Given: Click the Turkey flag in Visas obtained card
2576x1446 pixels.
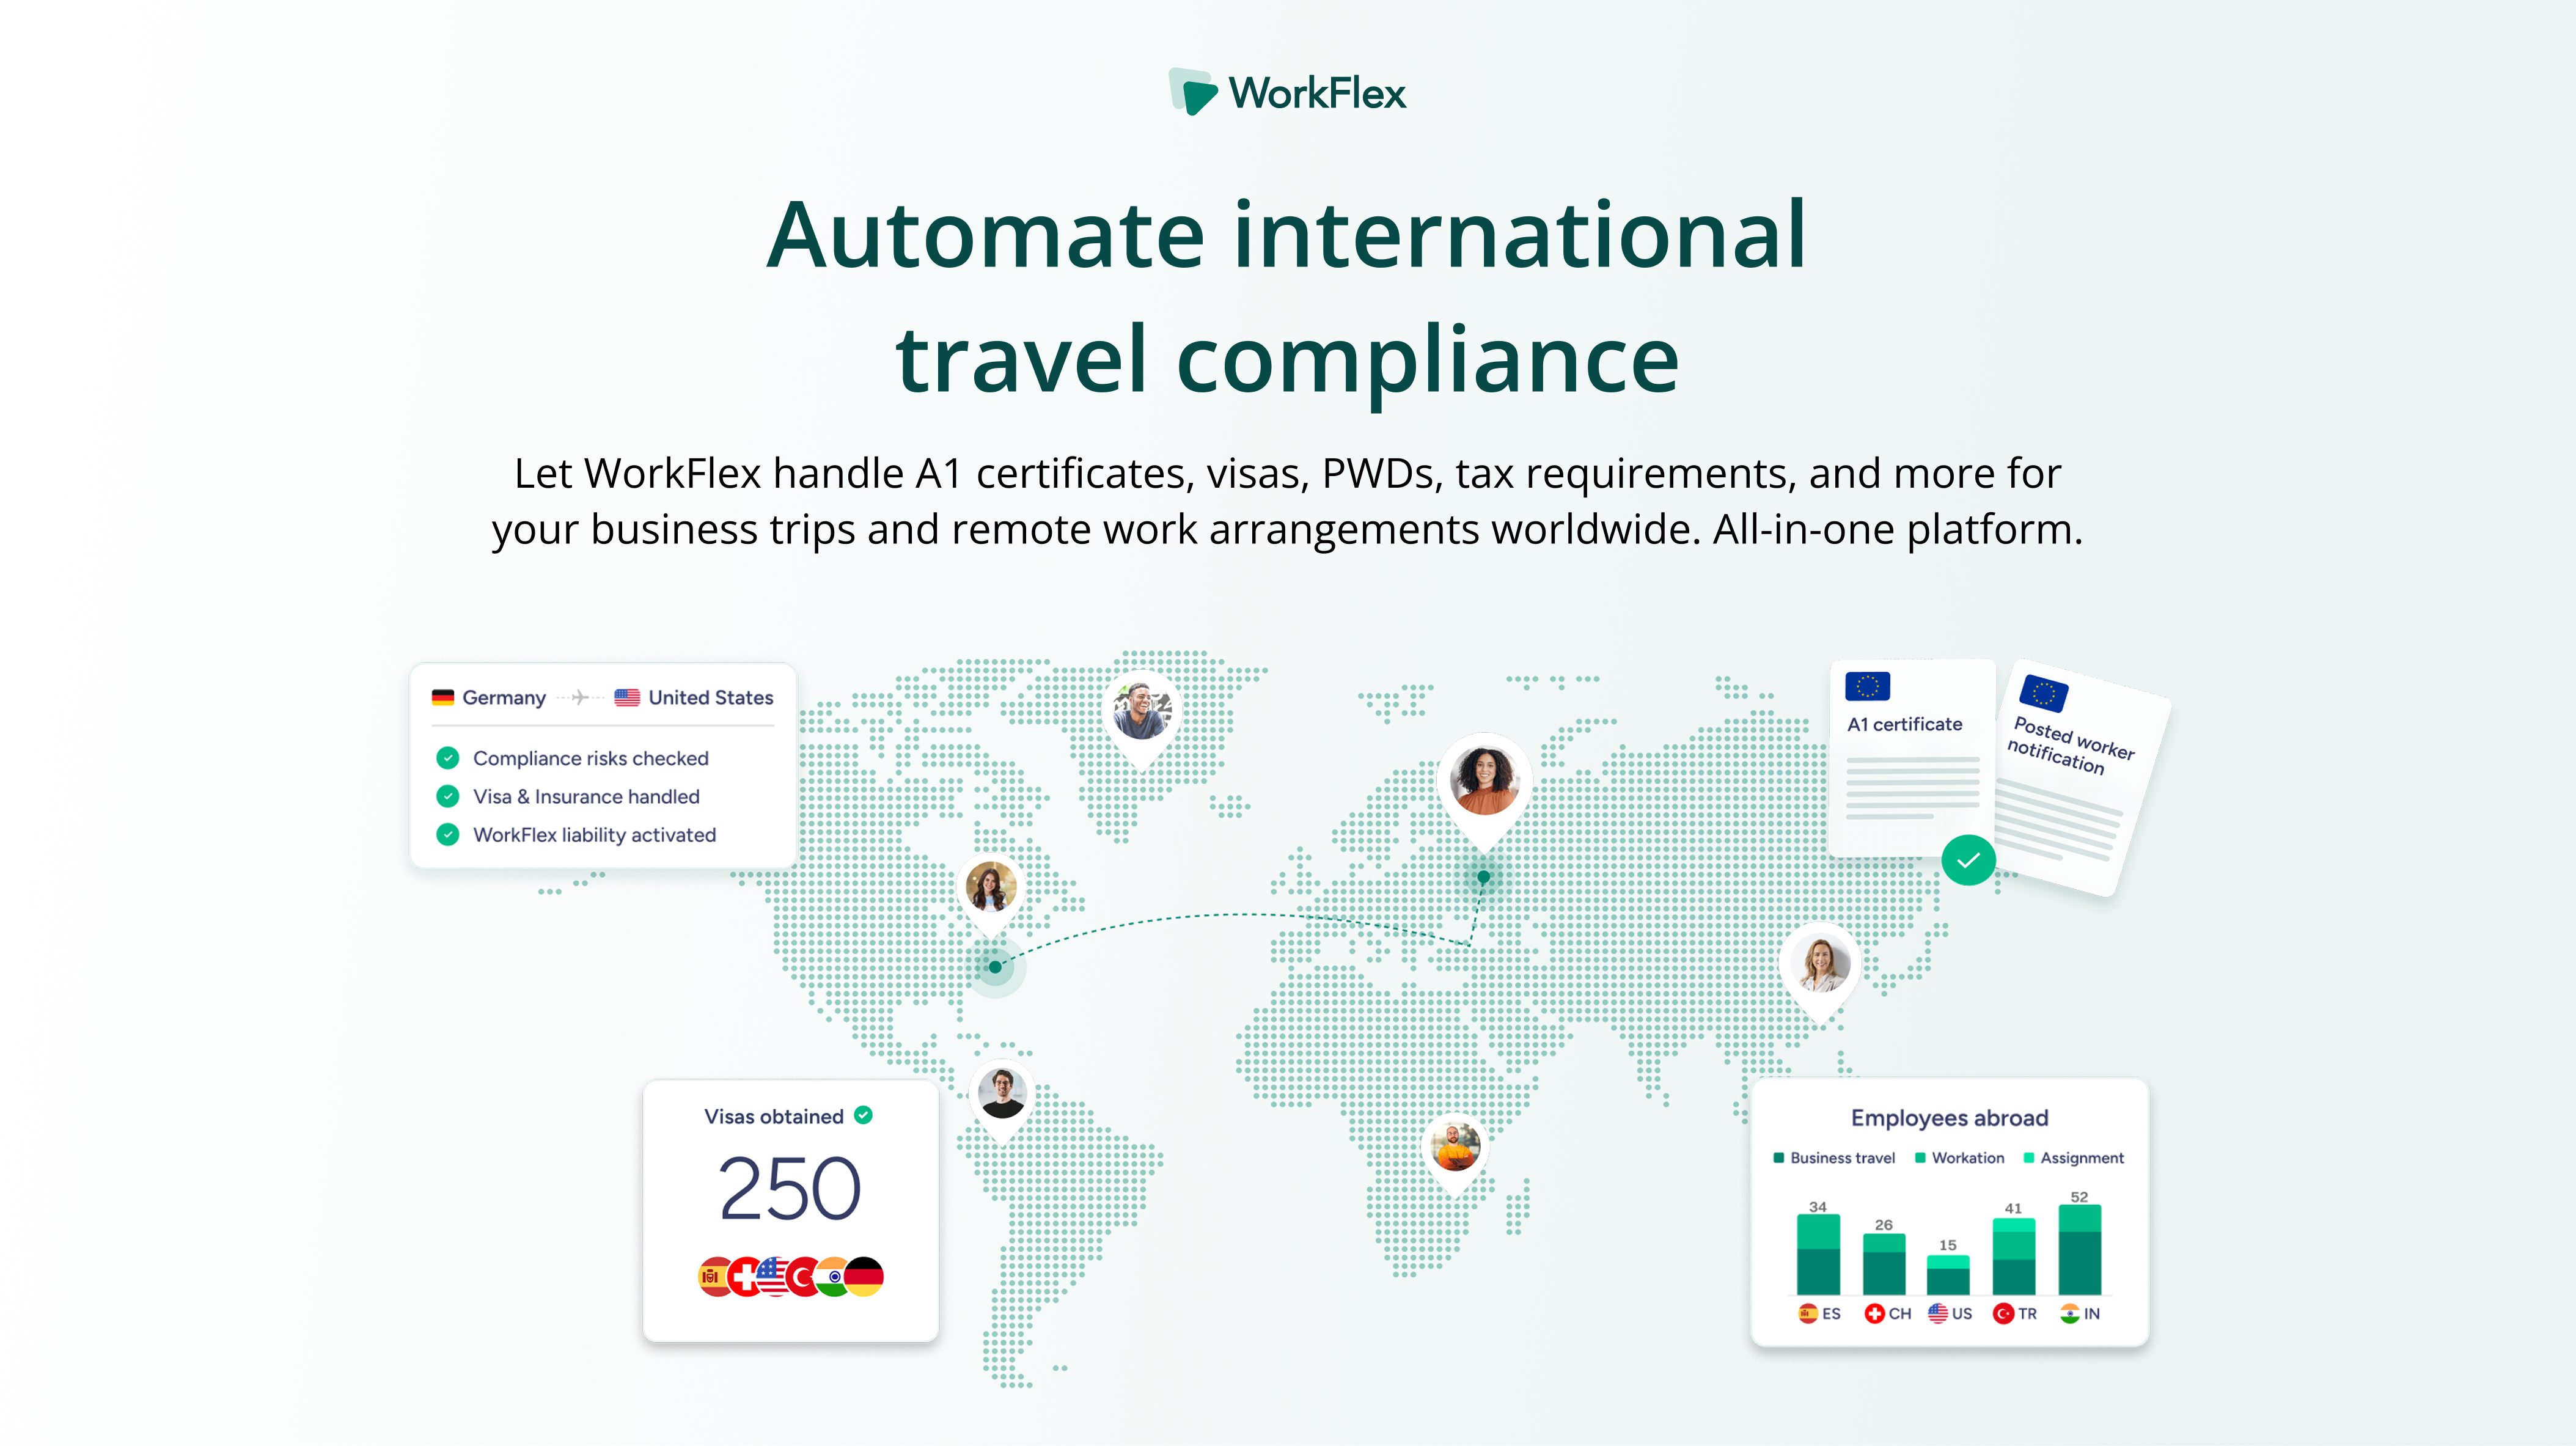Looking at the screenshot, I should tap(803, 1276).
